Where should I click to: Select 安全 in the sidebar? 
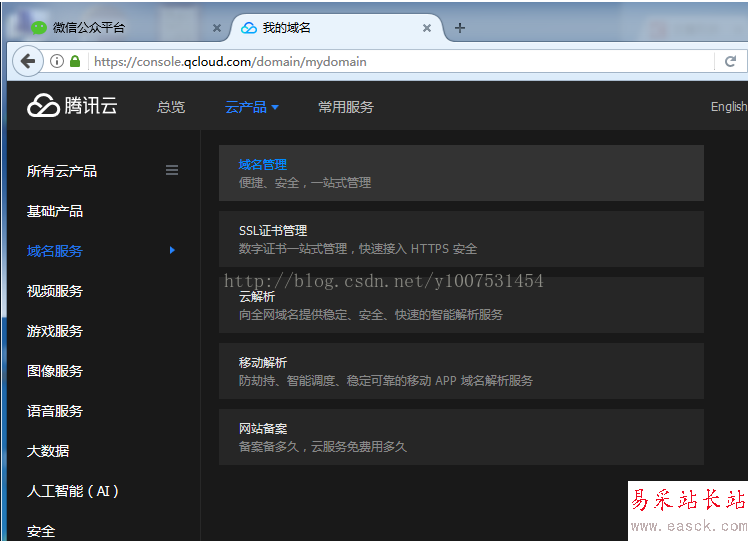pyautogui.click(x=41, y=531)
